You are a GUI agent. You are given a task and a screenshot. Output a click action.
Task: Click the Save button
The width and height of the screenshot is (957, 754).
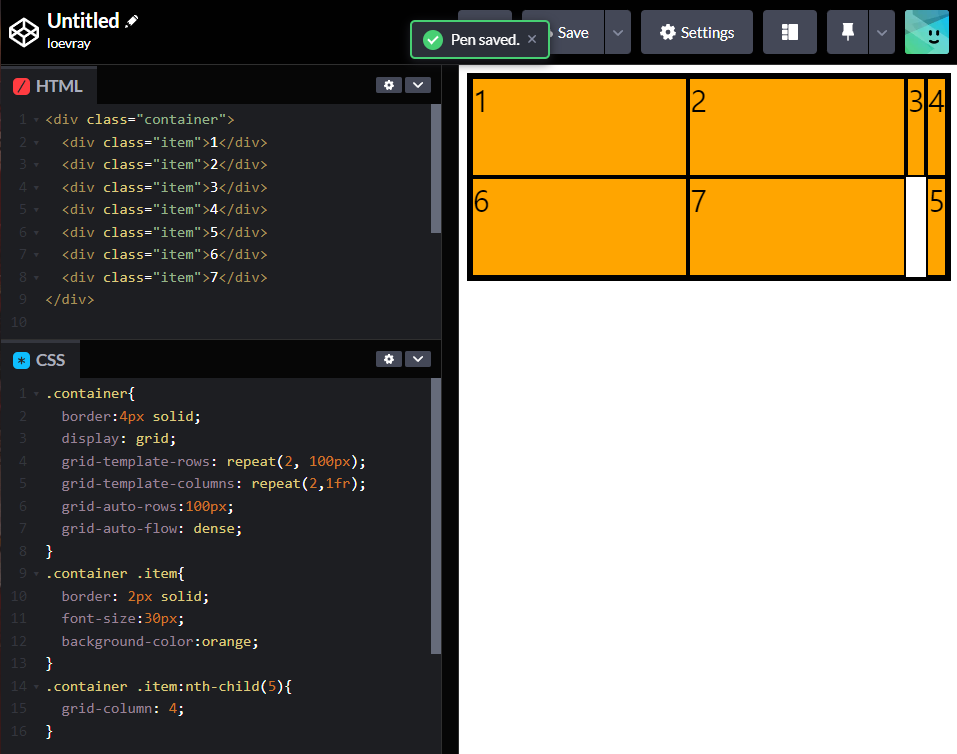click(572, 32)
